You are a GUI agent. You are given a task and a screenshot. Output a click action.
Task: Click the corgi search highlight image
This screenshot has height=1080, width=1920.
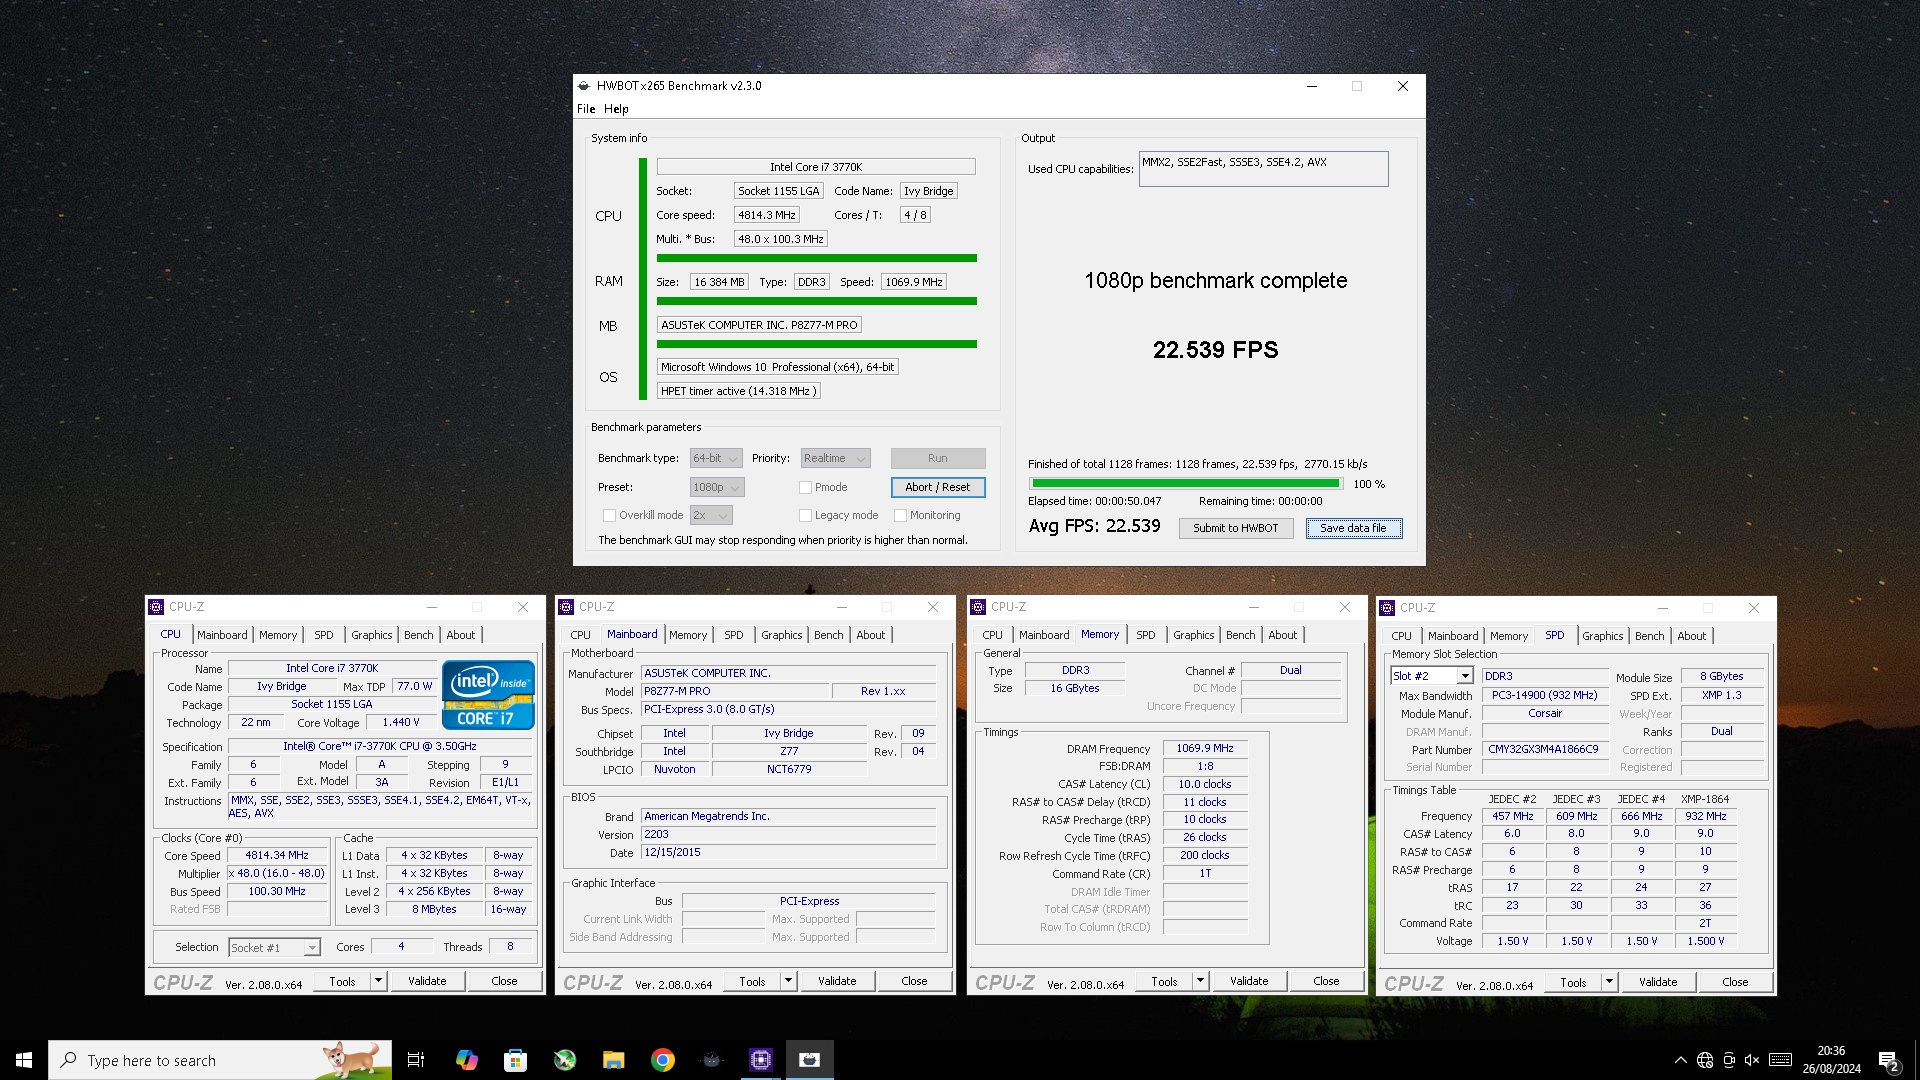click(352, 1059)
